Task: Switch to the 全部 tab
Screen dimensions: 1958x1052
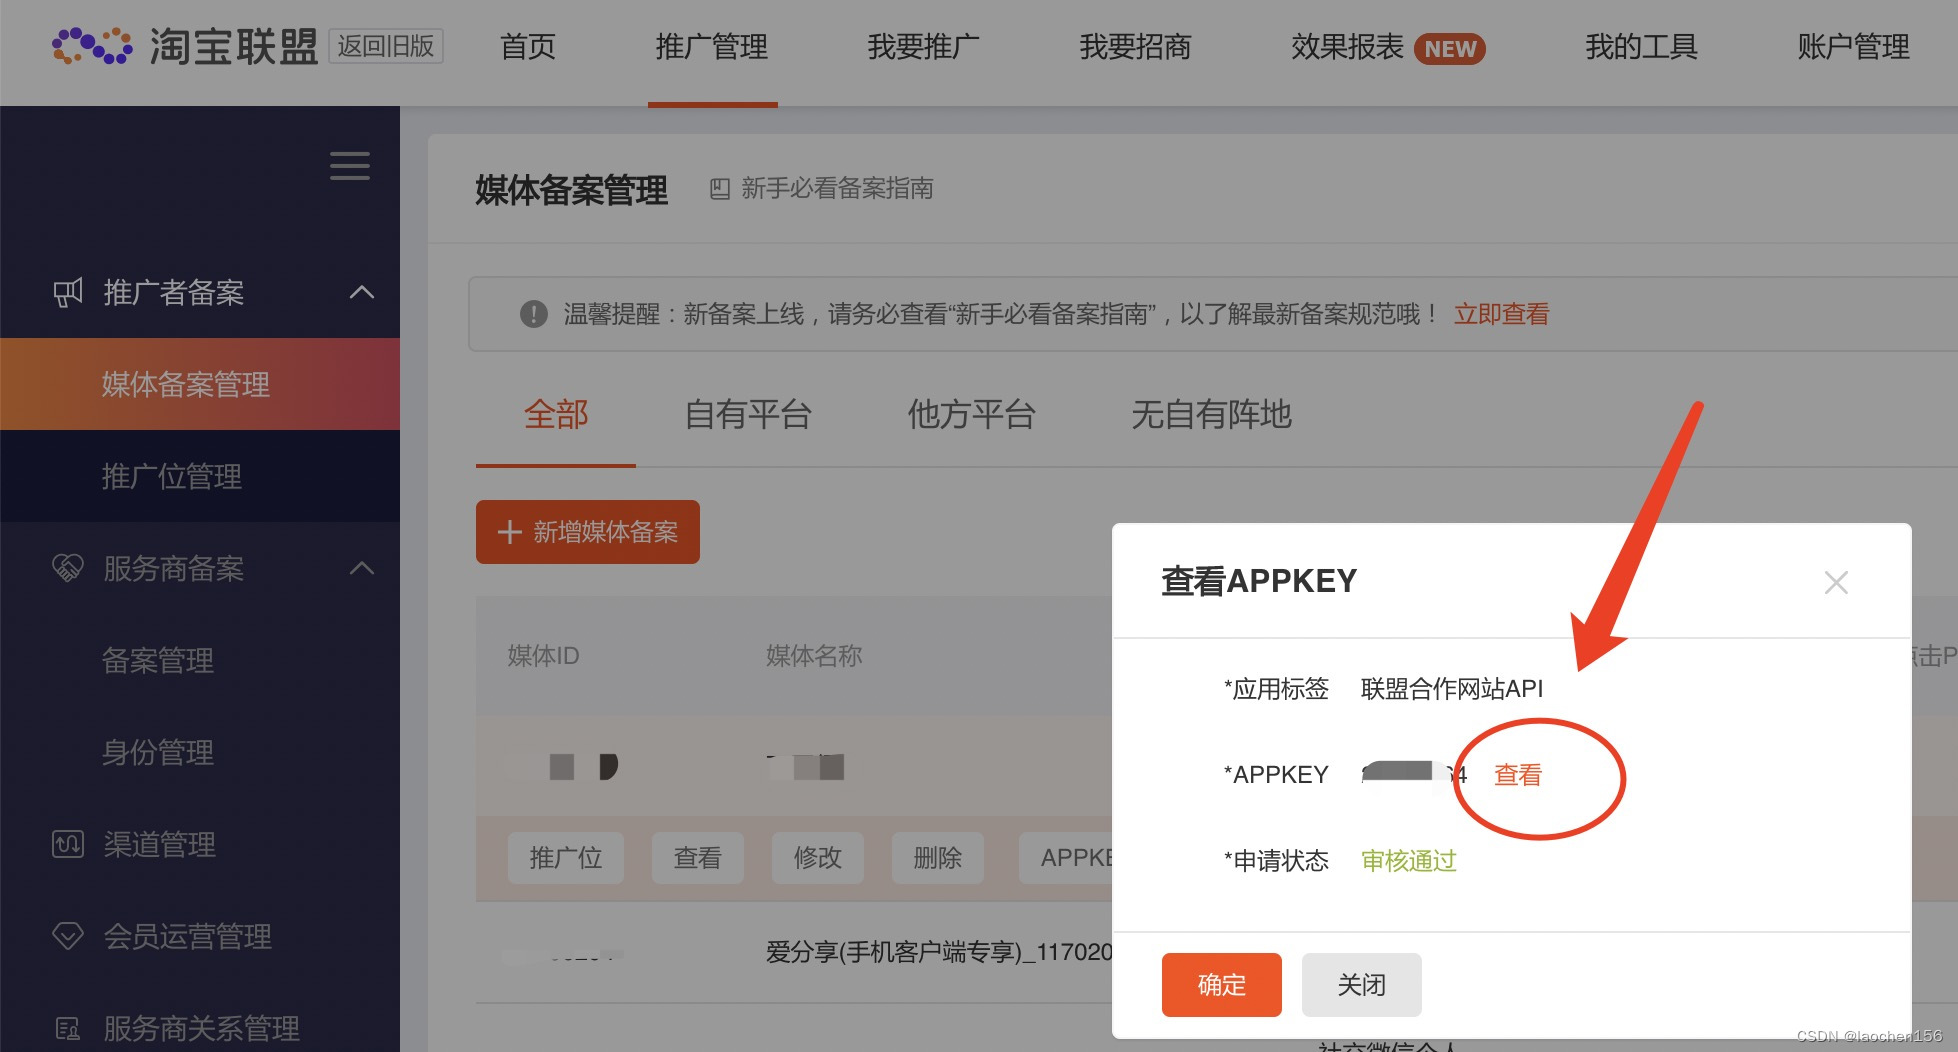Action: pyautogui.click(x=556, y=414)
